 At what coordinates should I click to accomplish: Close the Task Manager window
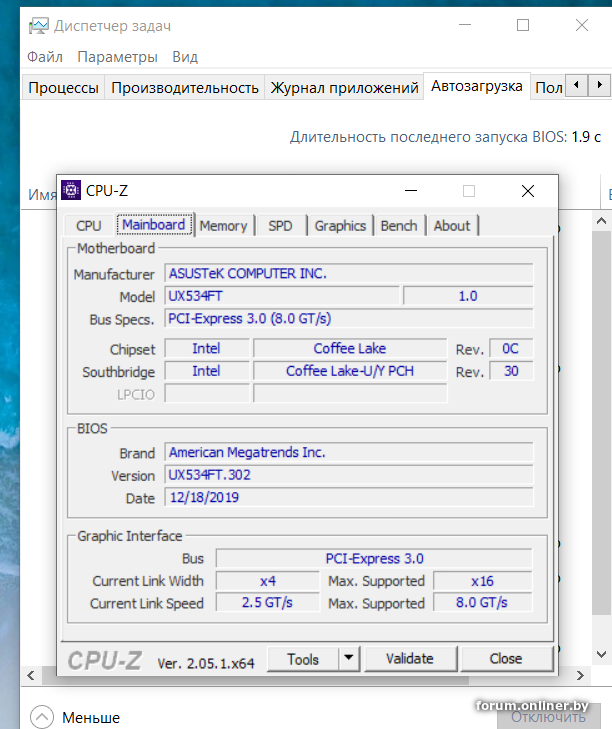(582, 25)
